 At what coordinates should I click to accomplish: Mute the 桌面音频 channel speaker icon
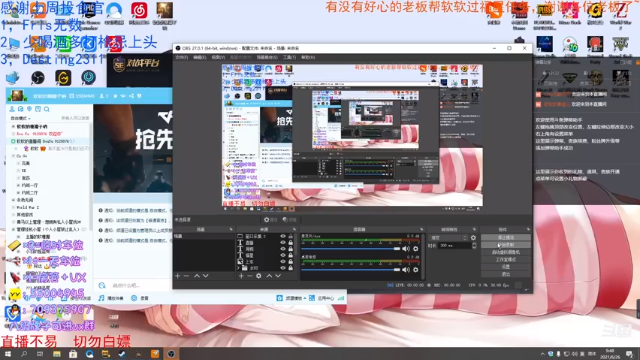(406, 269)
